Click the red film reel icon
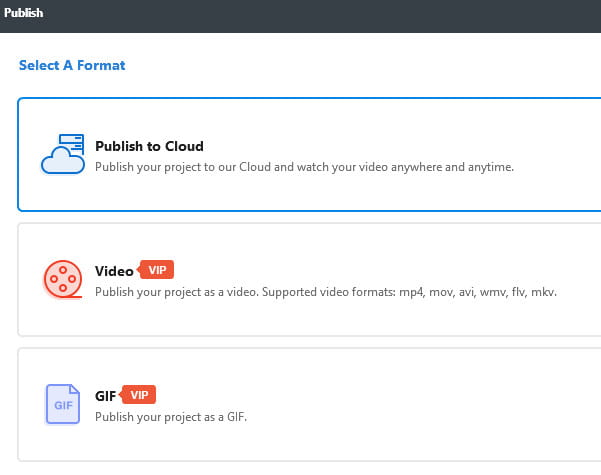The height and width of the screenshot is (475, 601). pos(63,279)
